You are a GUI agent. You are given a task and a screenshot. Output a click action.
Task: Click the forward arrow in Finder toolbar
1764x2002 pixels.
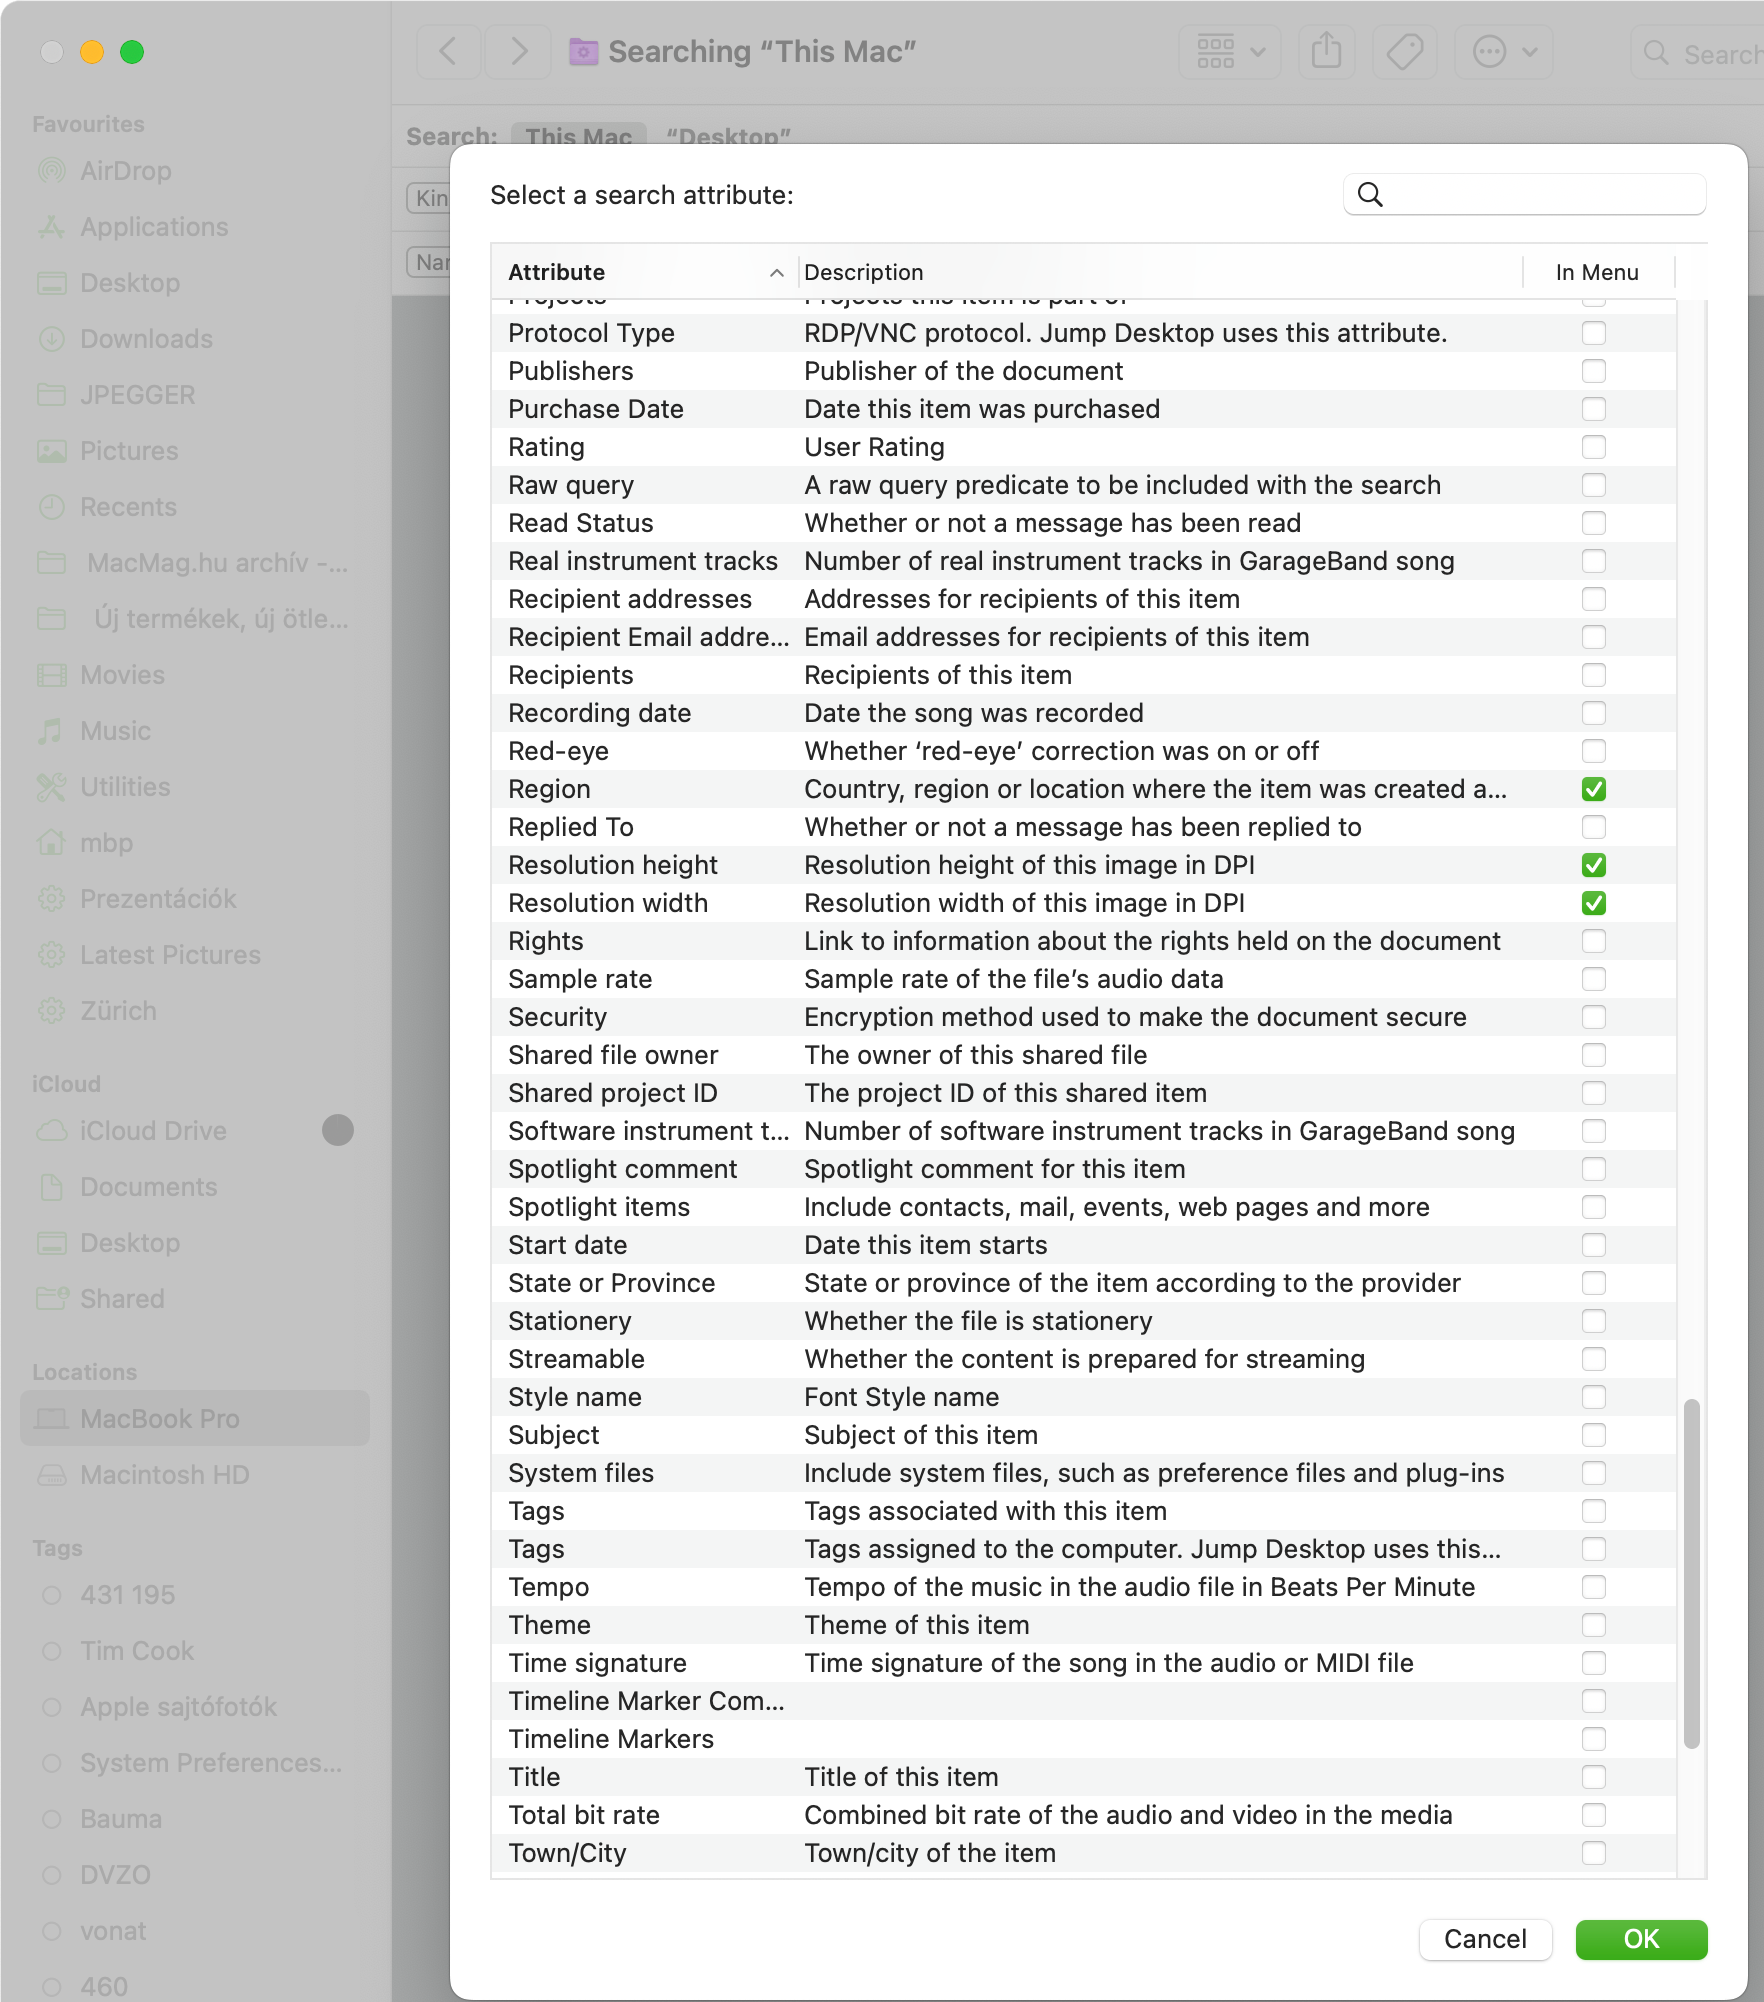tap(518, 51)
